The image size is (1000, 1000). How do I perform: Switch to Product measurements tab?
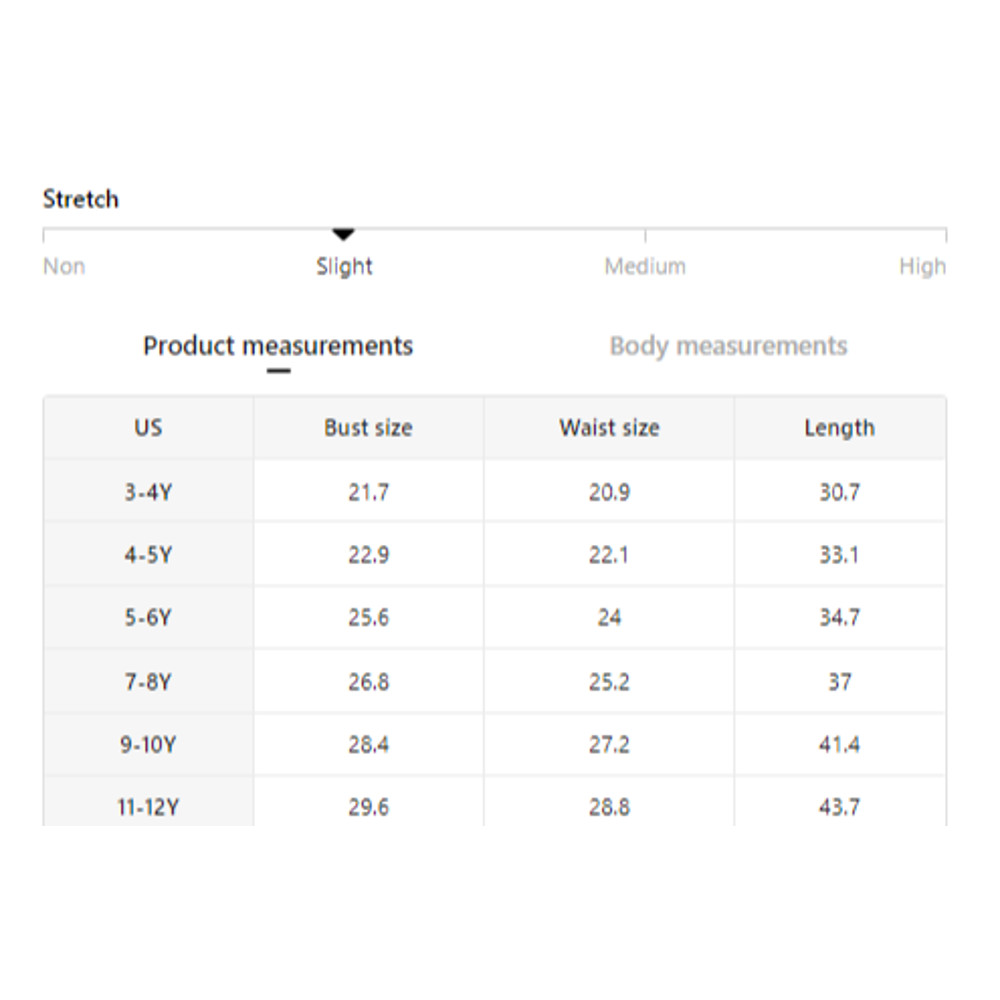click(x=278, y=346)
